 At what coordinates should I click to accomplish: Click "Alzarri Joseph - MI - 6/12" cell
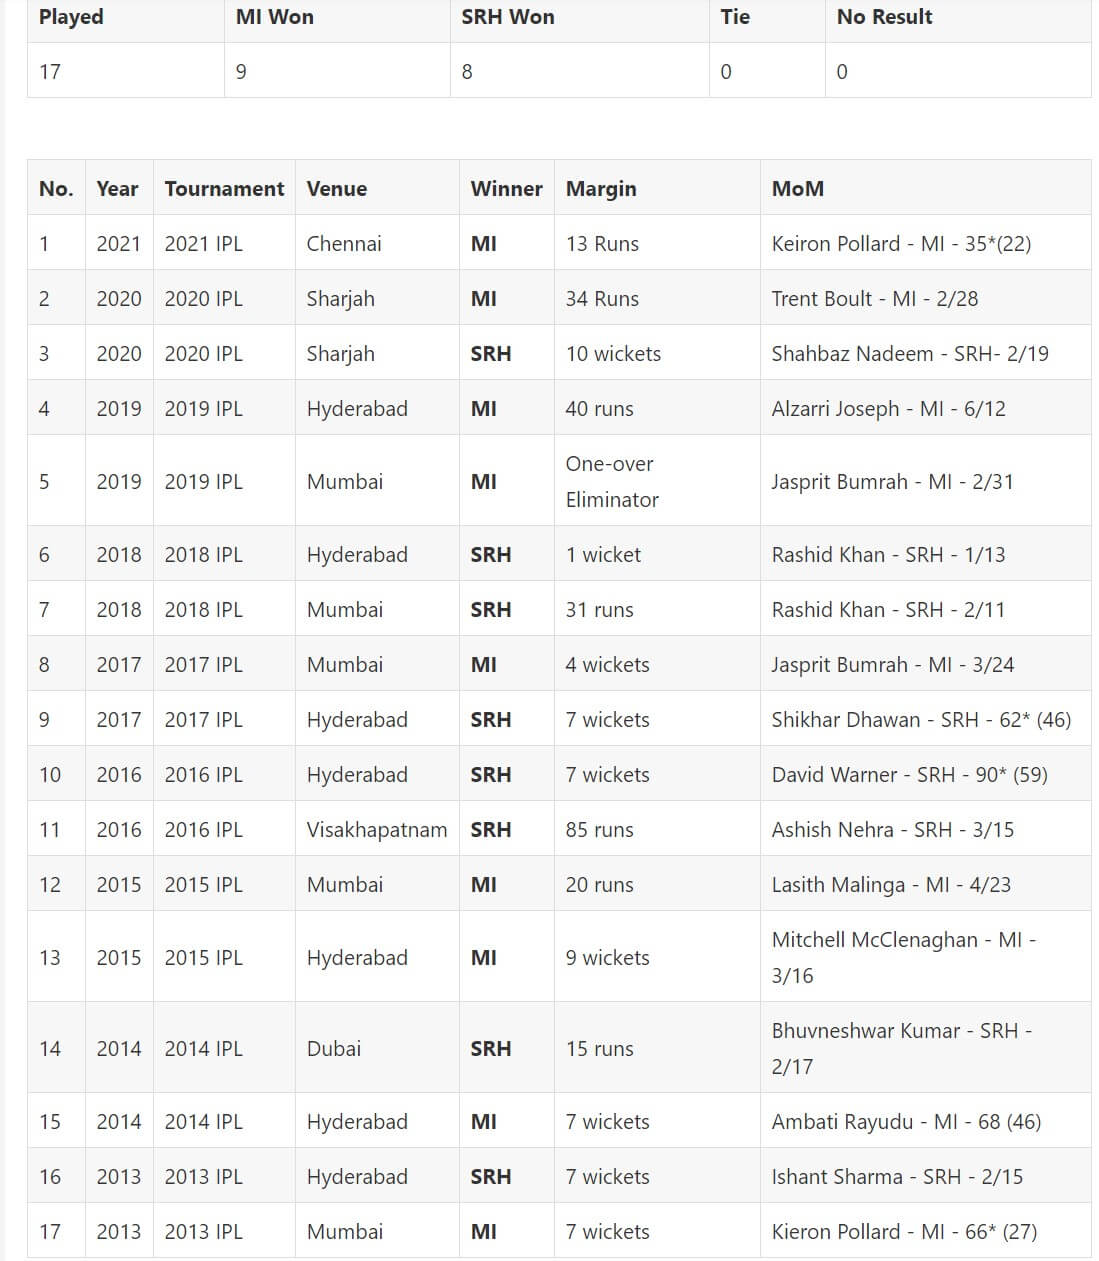click(925, 408)
